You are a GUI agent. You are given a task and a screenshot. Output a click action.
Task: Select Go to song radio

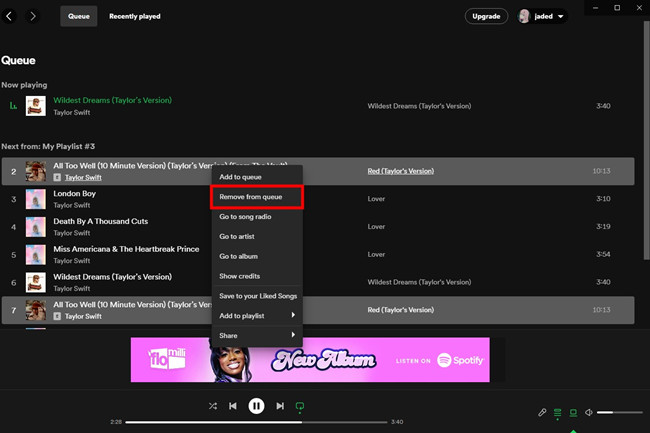click(257, 217)
